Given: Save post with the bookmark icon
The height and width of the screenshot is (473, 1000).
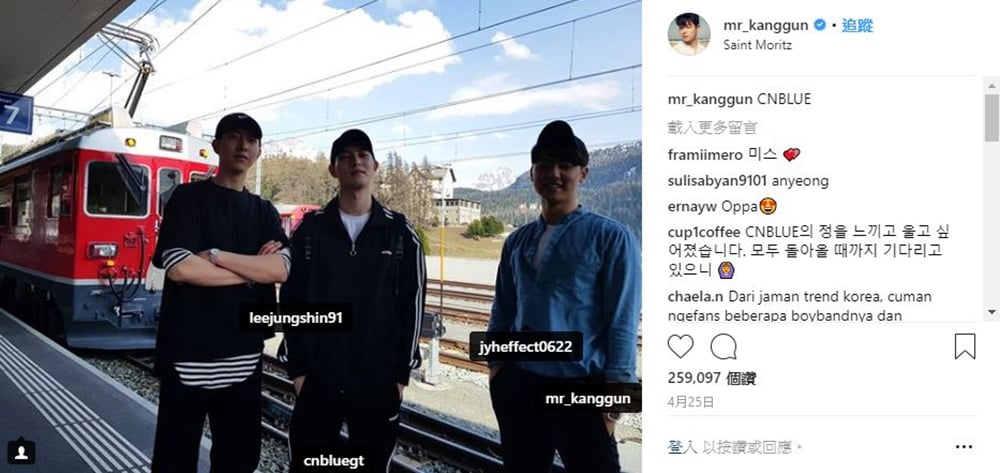Looking at the screenshot, I should (965, 346).
